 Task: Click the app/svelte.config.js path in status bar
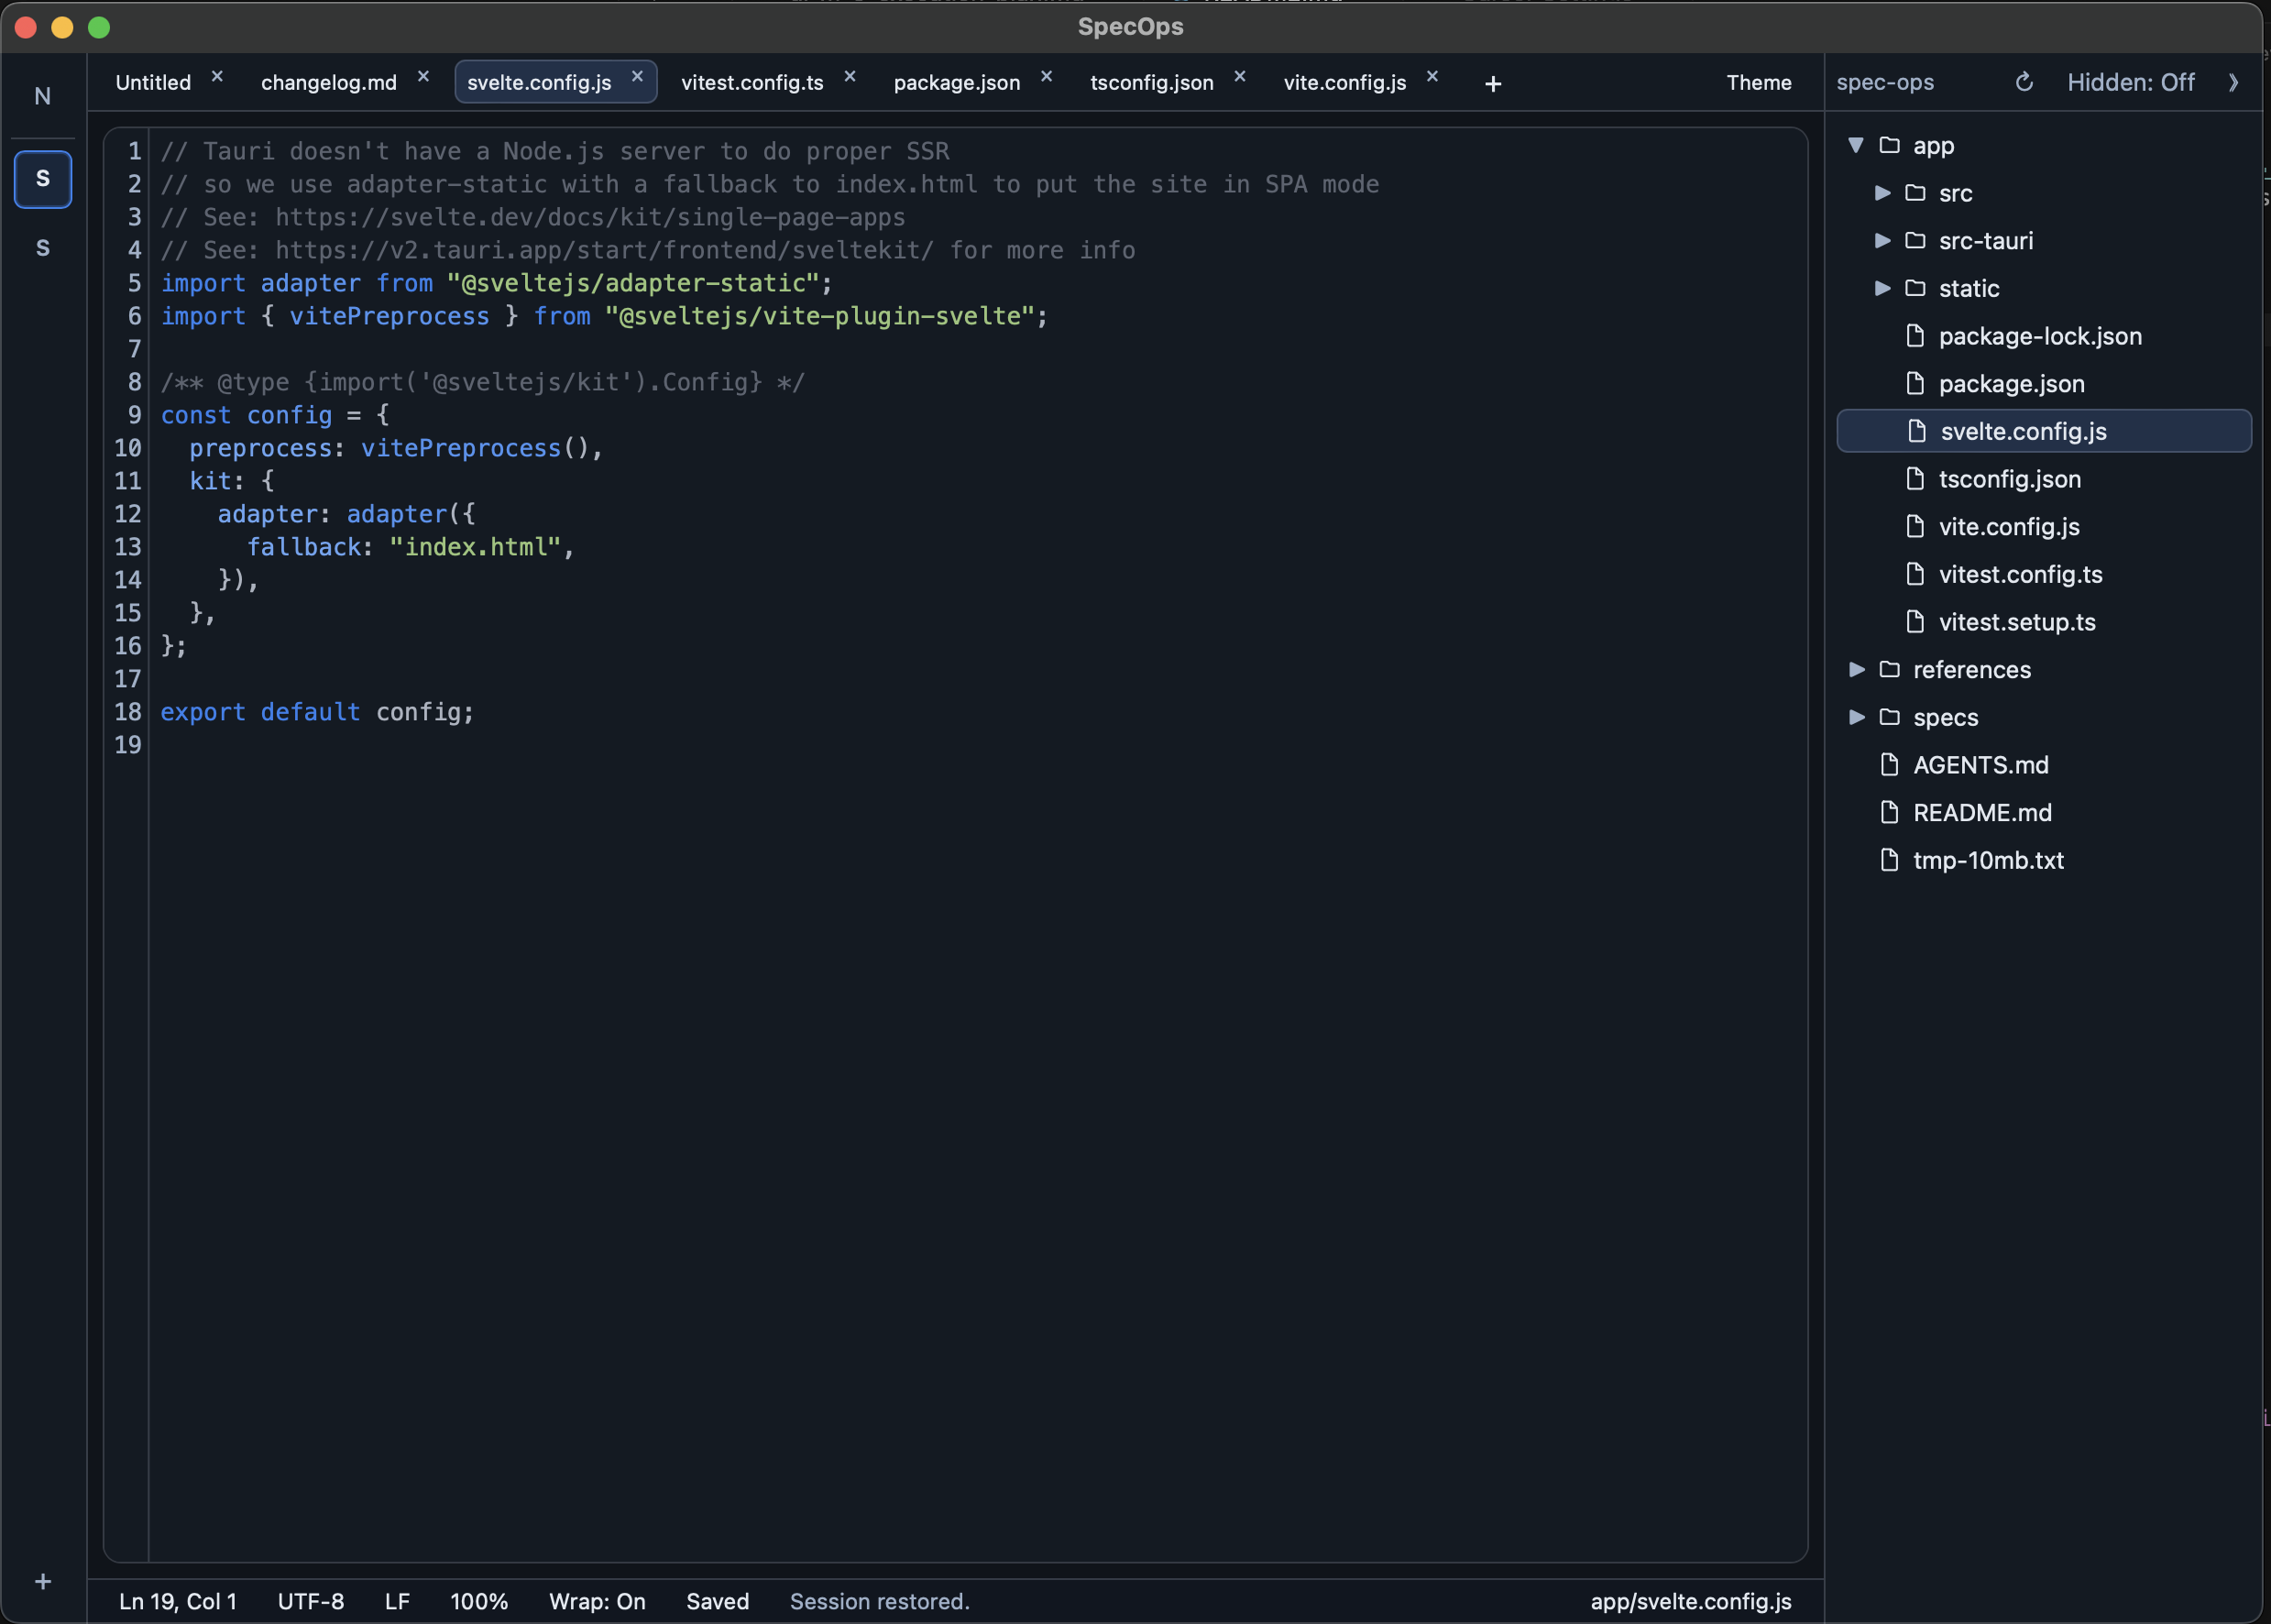[x=1691, y=1601]
